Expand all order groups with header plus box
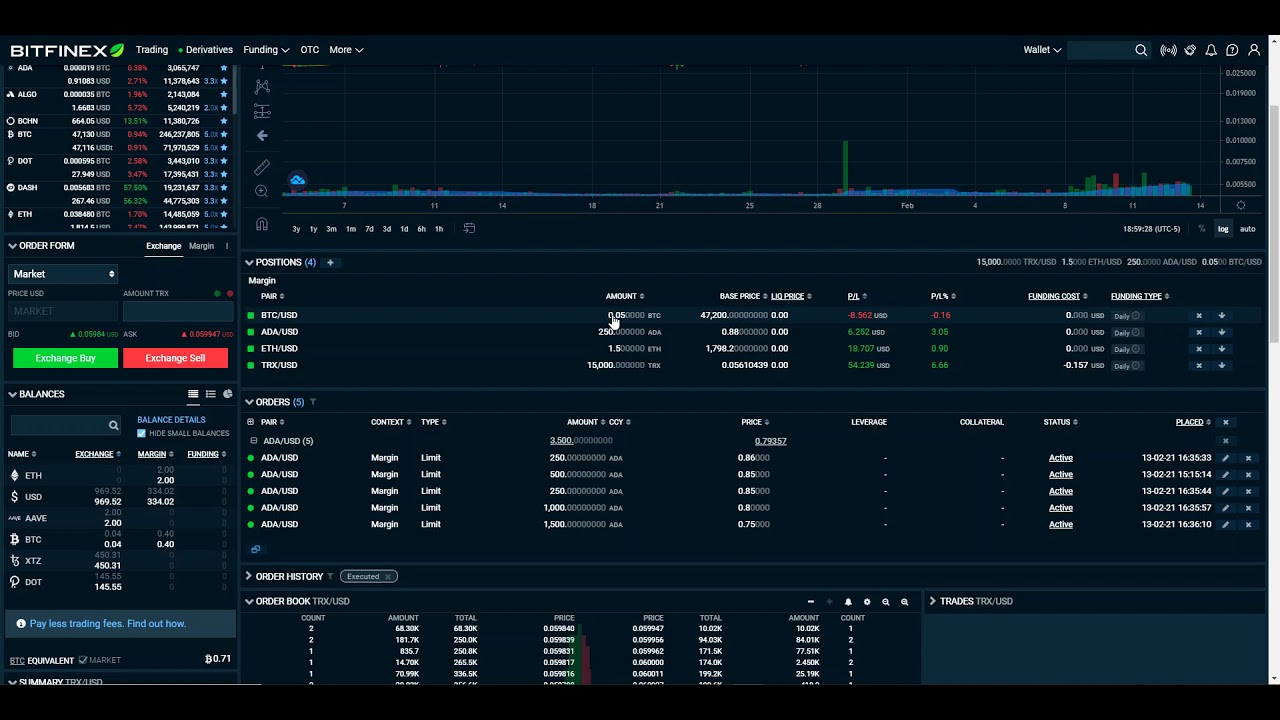This screenshot has width=1280, height=720. coord(250,422)
